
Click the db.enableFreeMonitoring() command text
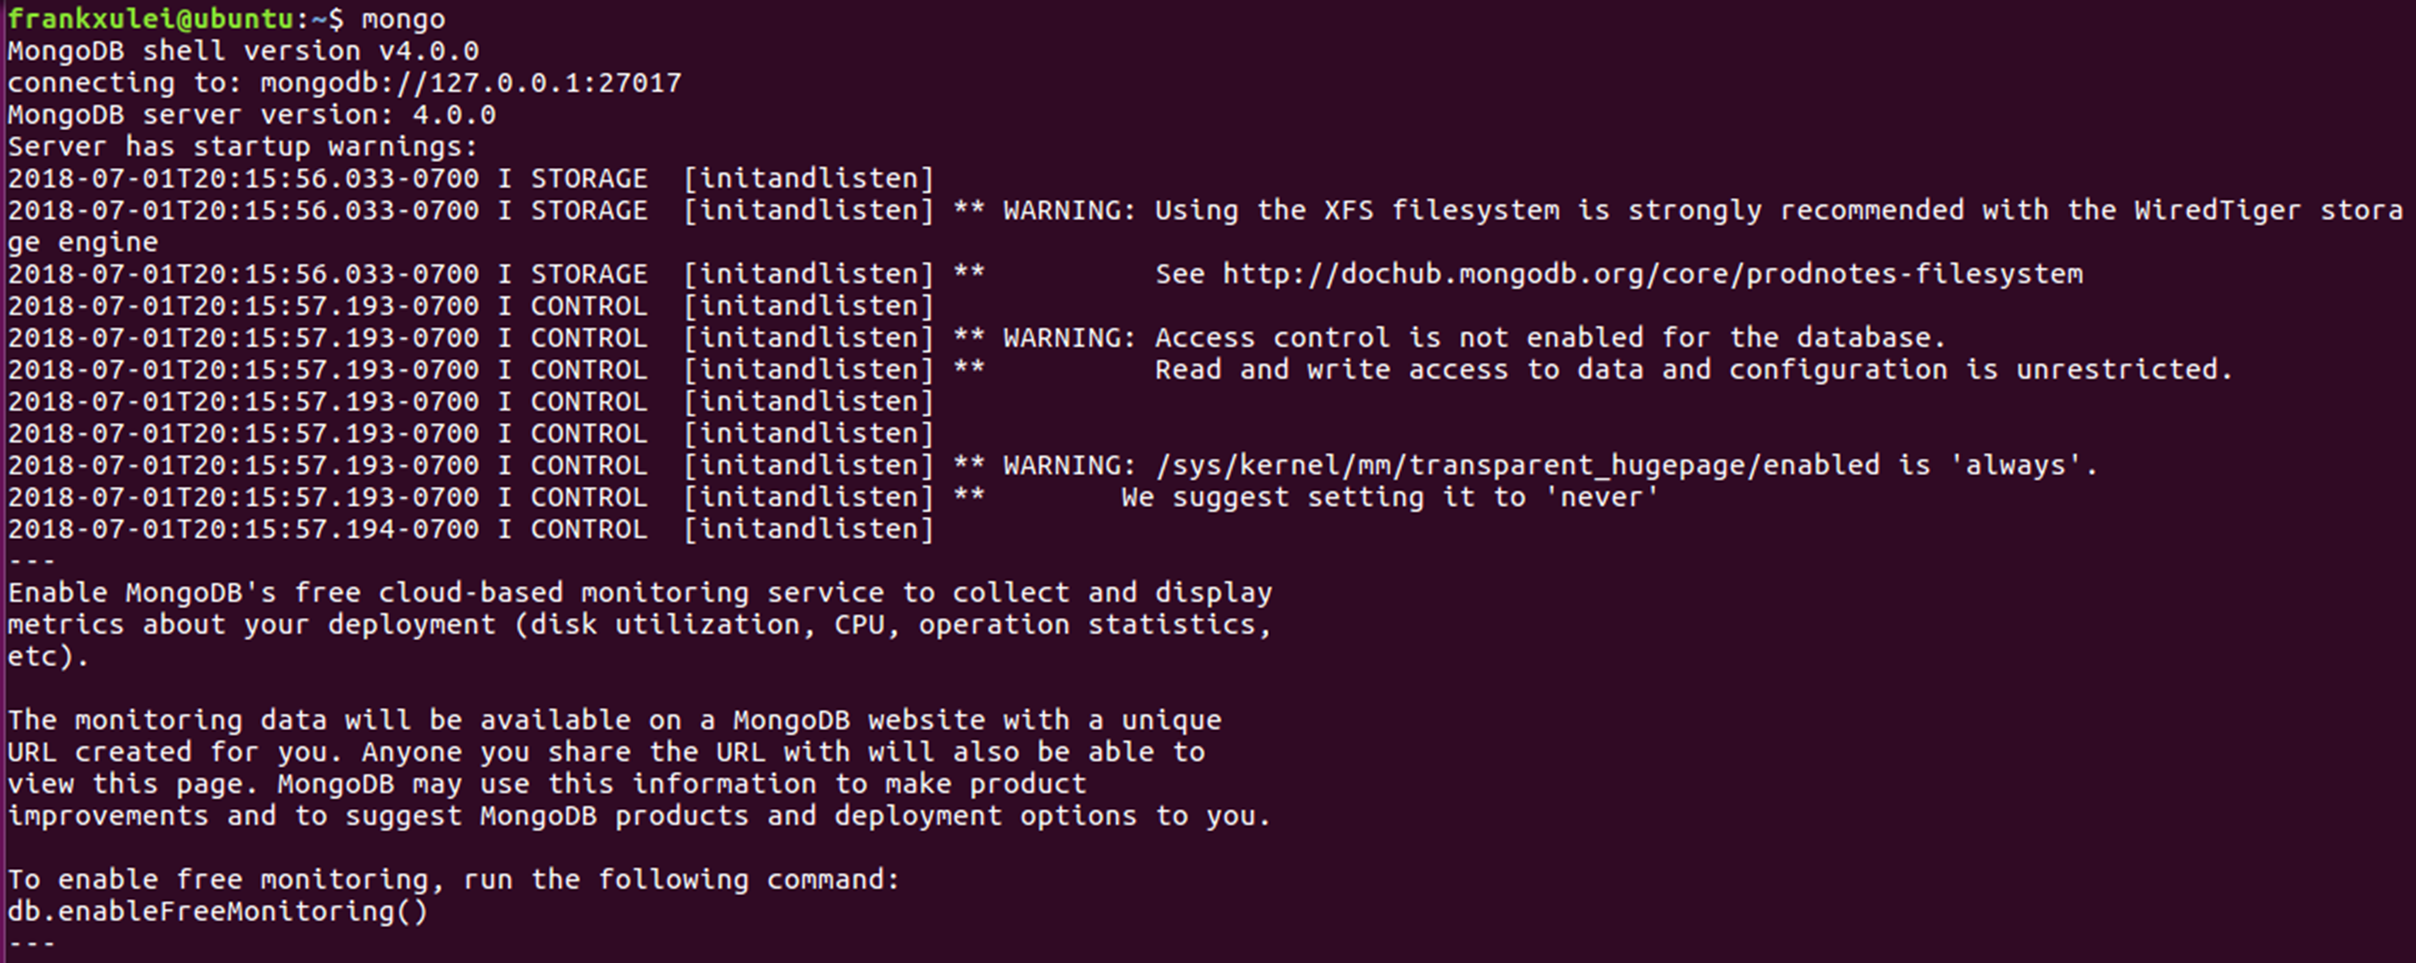pos(218,912)
